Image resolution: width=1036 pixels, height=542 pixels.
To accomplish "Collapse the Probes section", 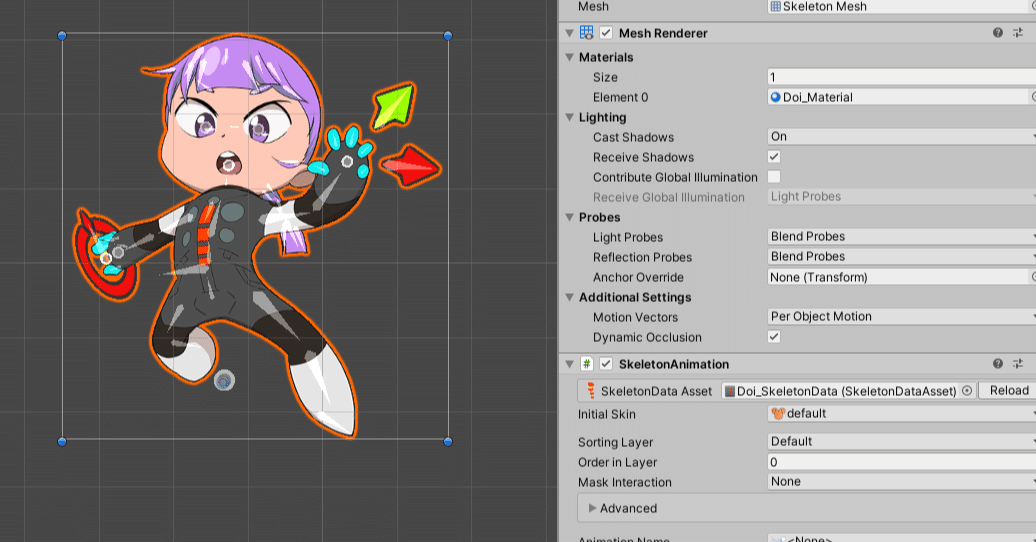I will tap(570, 217).
